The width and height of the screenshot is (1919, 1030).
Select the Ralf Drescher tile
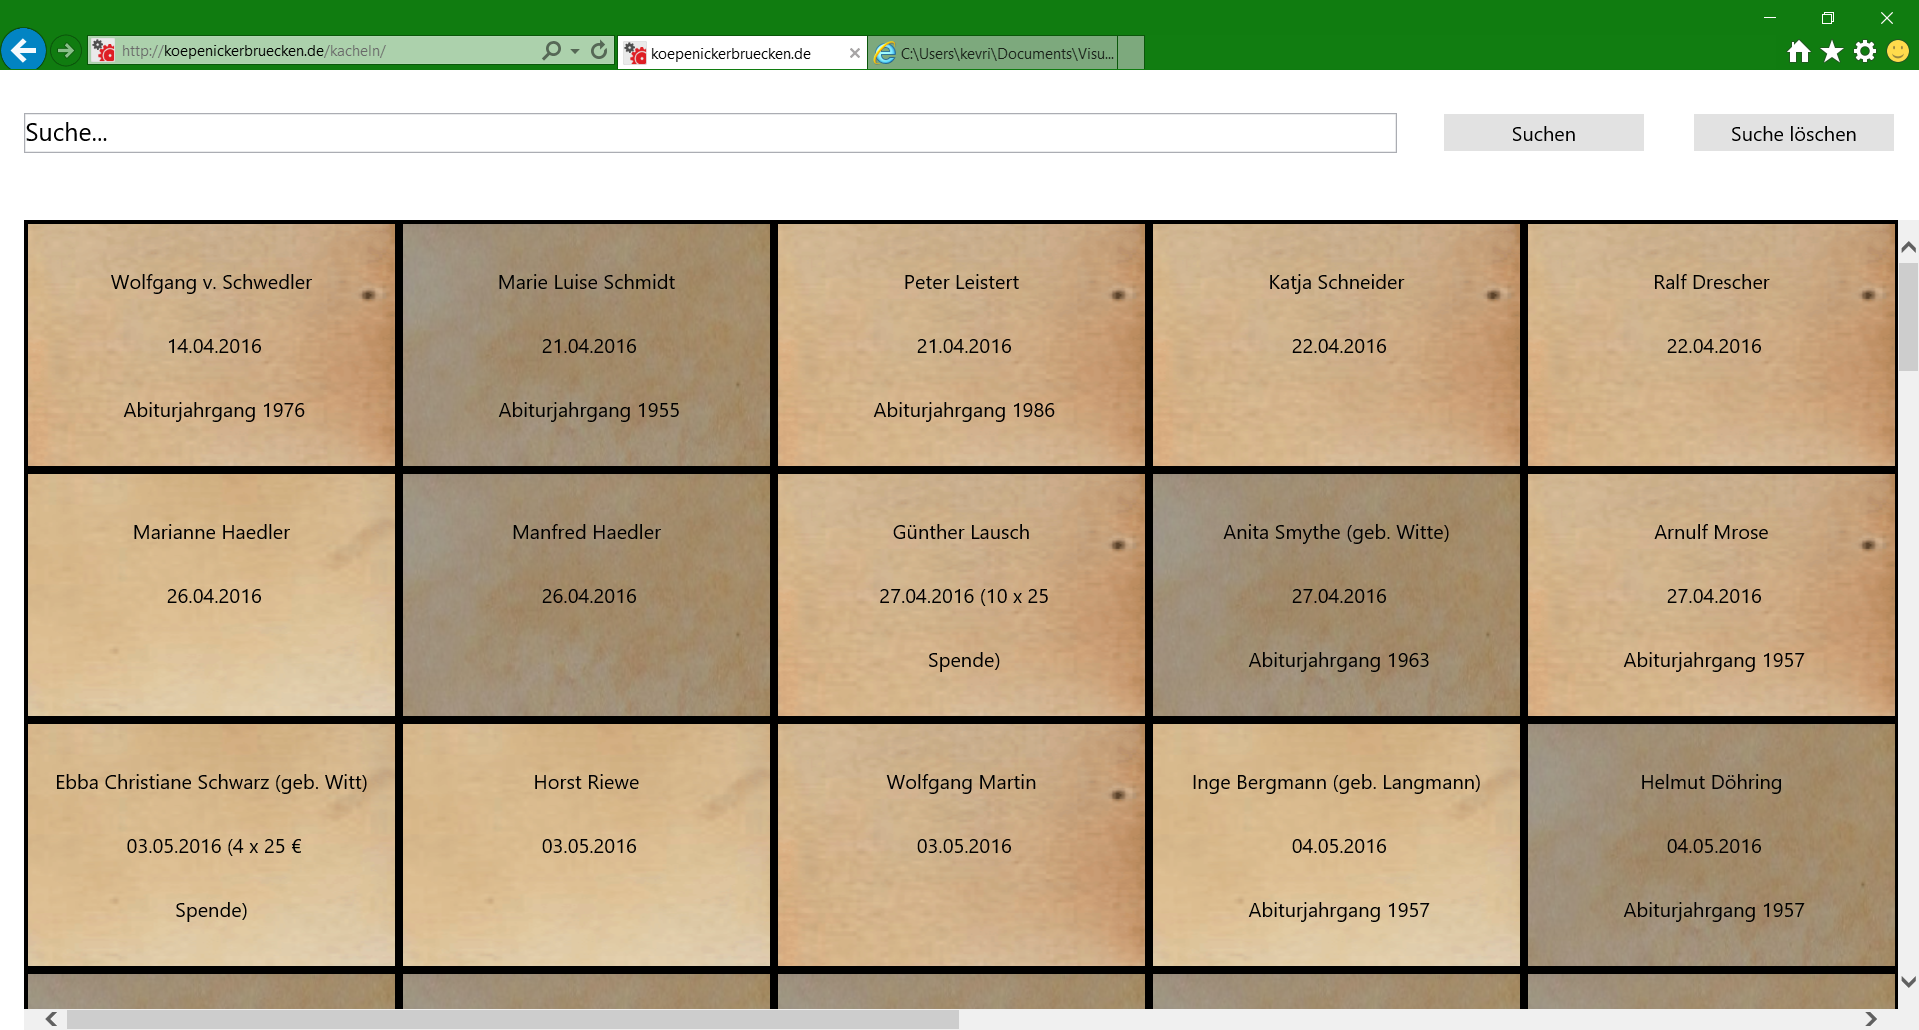1711,344
